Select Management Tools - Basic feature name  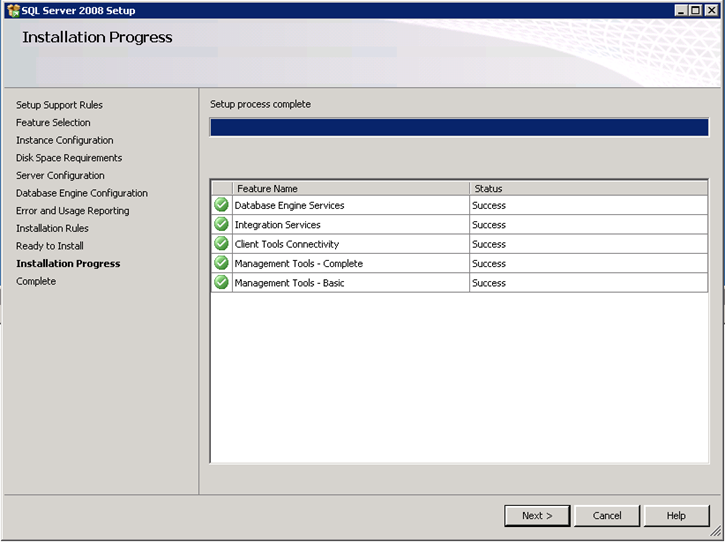coord(289,283)
